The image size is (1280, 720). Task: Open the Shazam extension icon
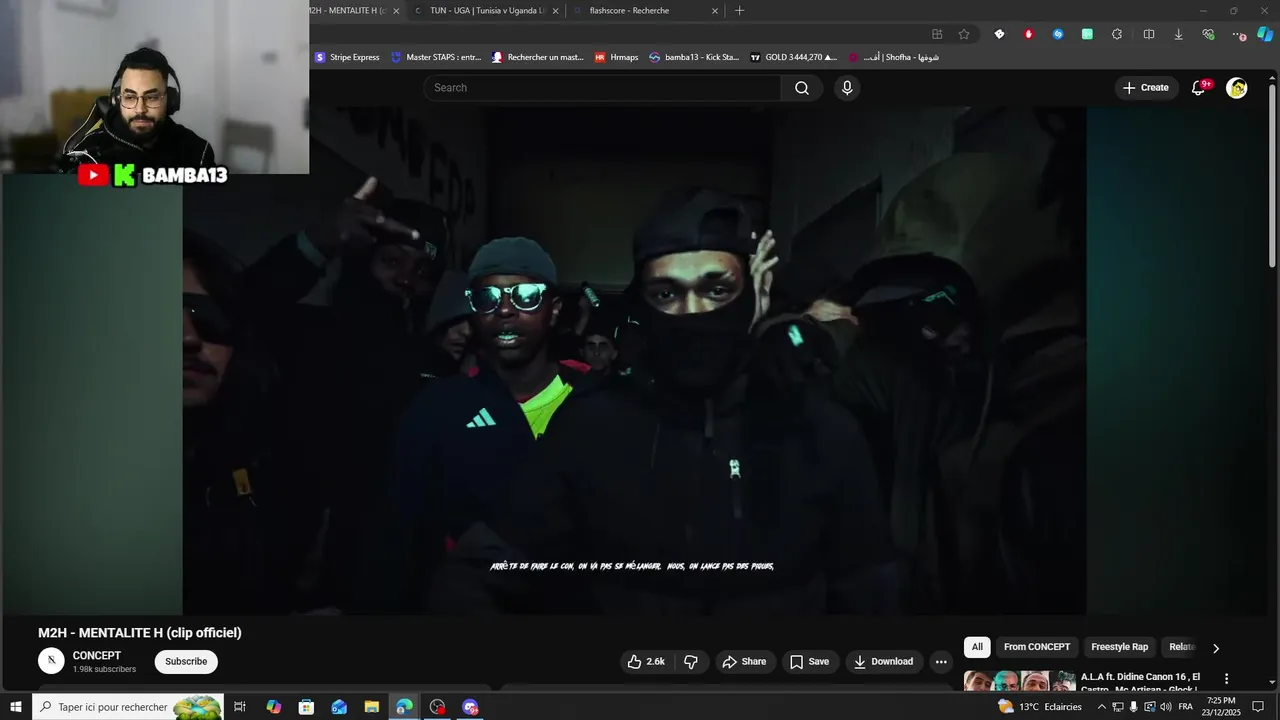click(1058, 34)
